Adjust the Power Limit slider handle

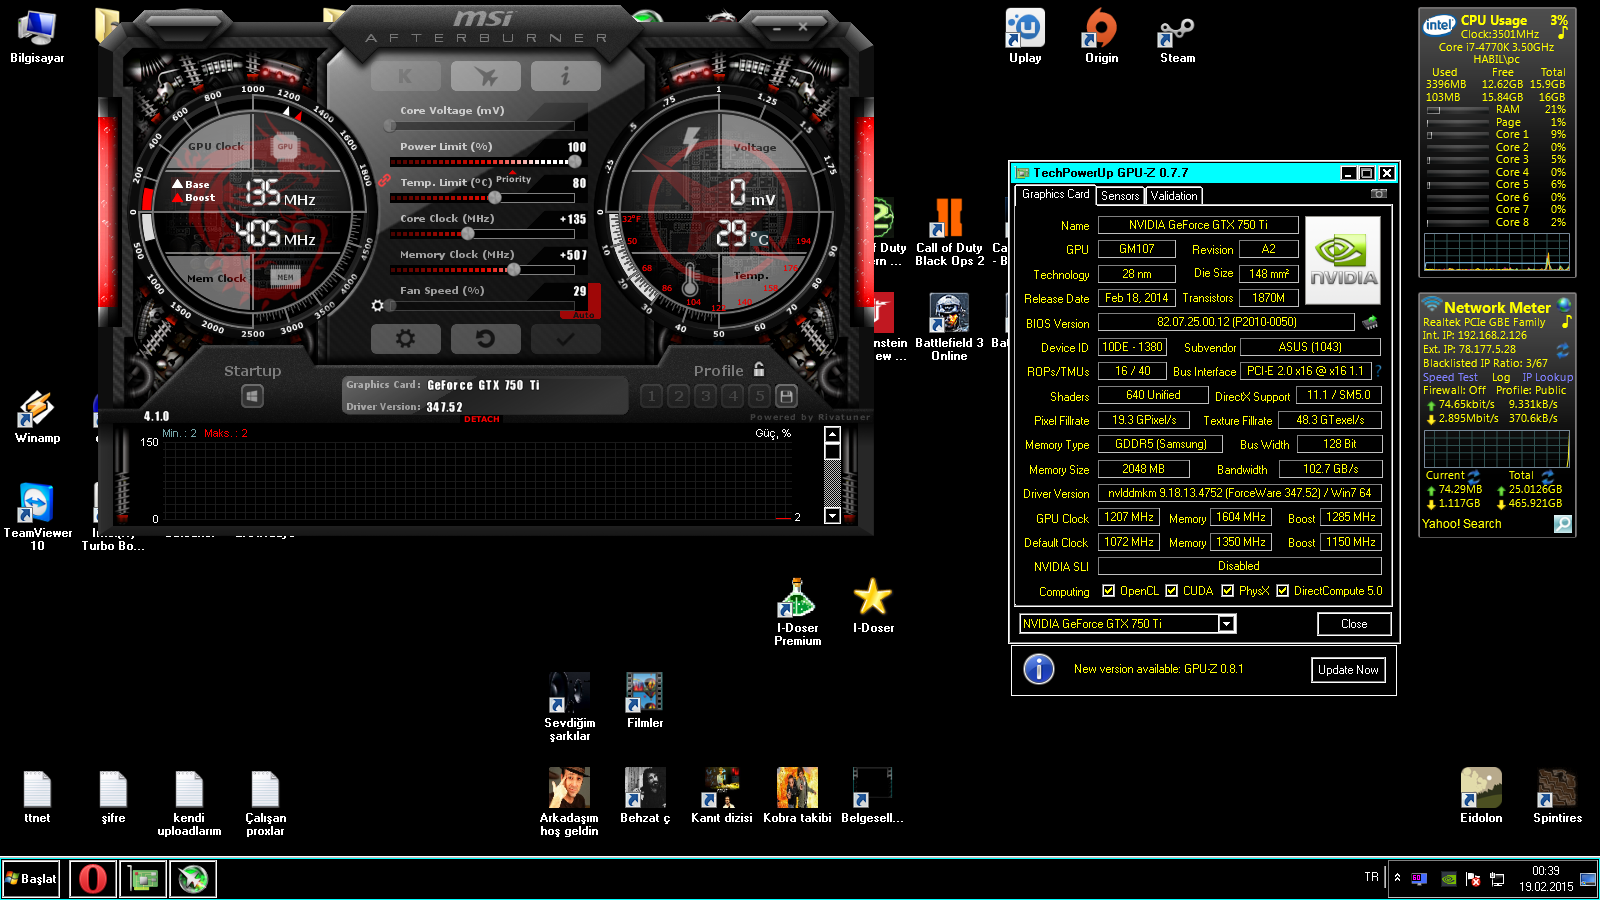coord(574,161)
